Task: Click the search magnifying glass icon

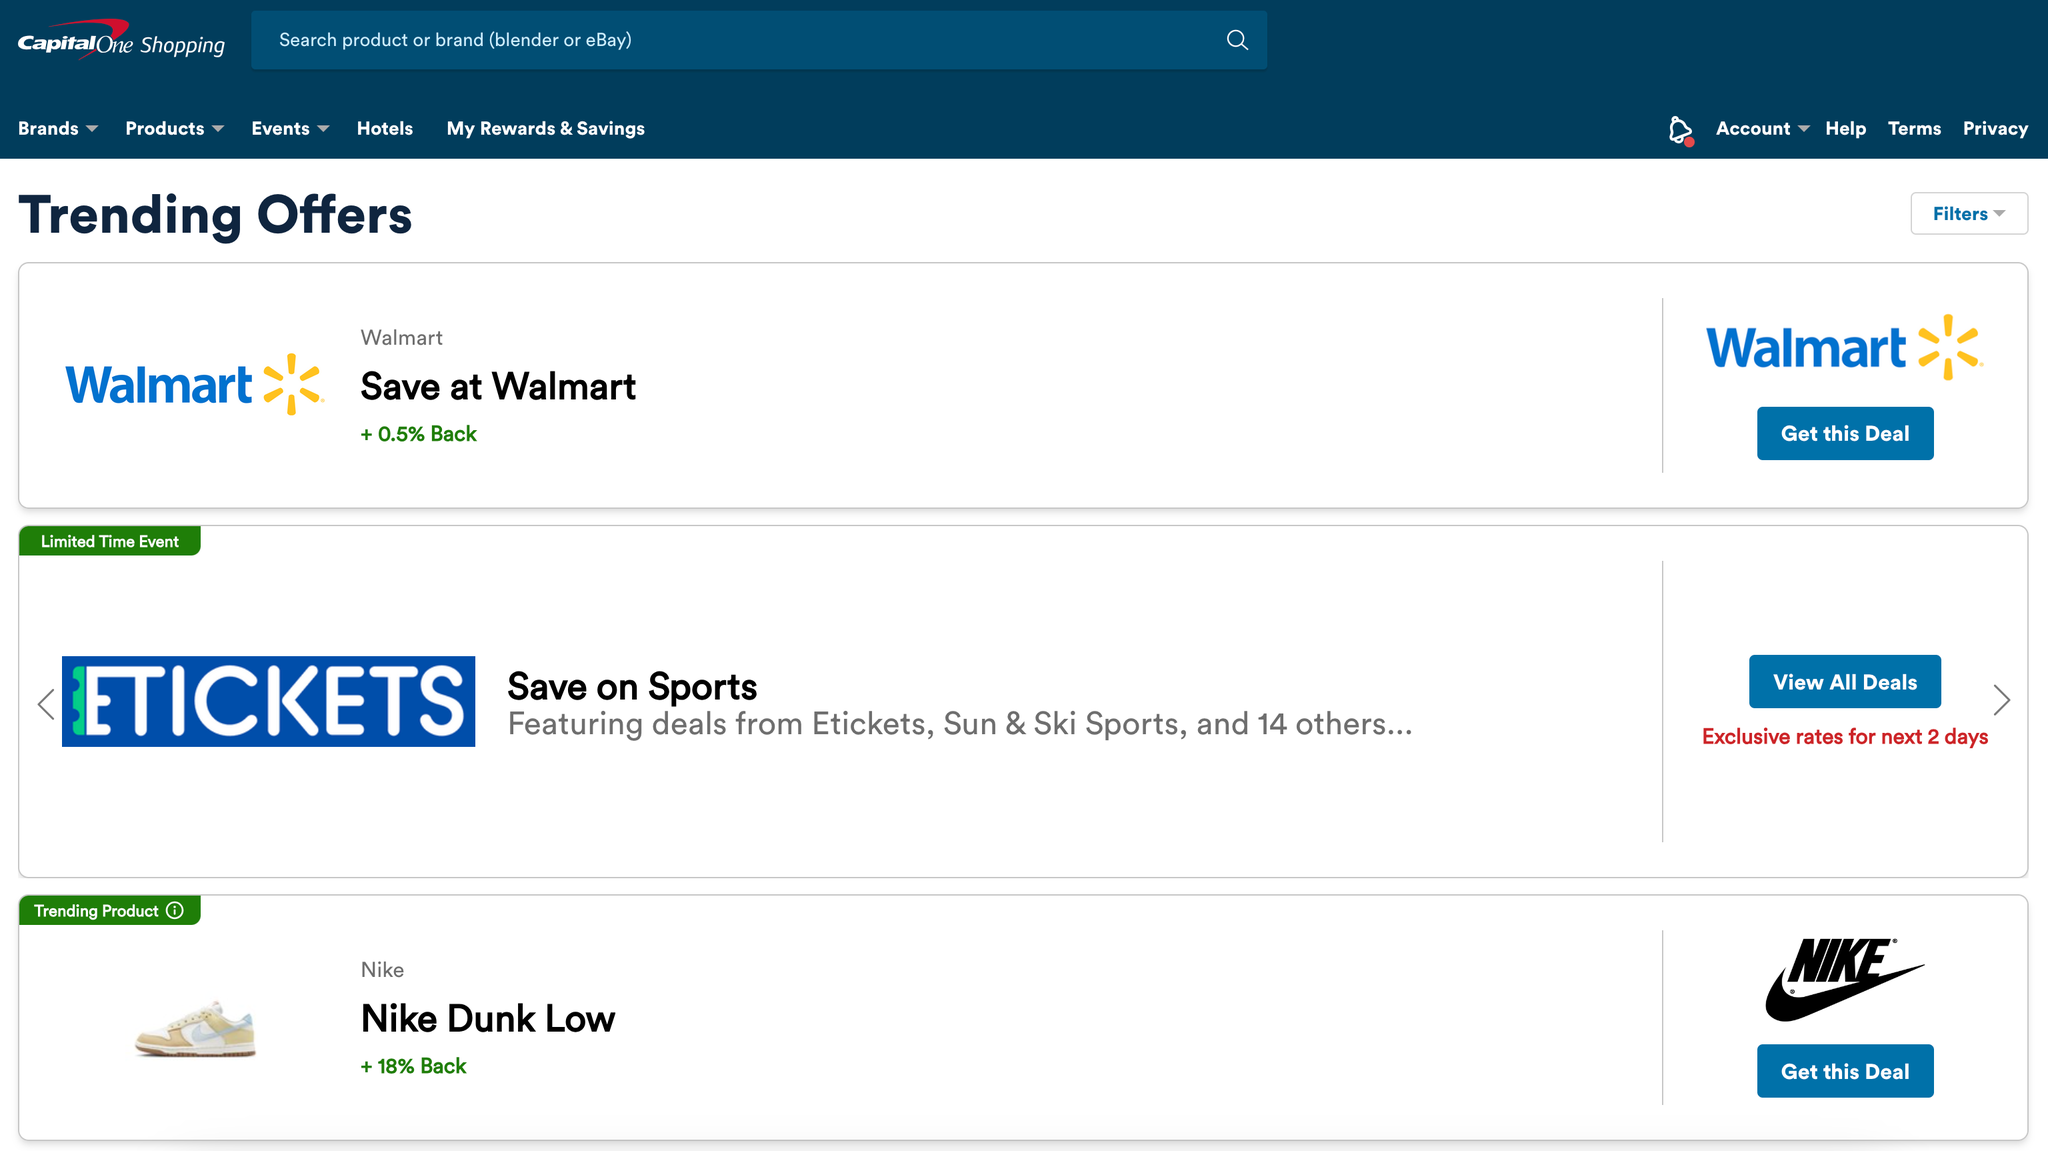Action: tap(1236, 40)
